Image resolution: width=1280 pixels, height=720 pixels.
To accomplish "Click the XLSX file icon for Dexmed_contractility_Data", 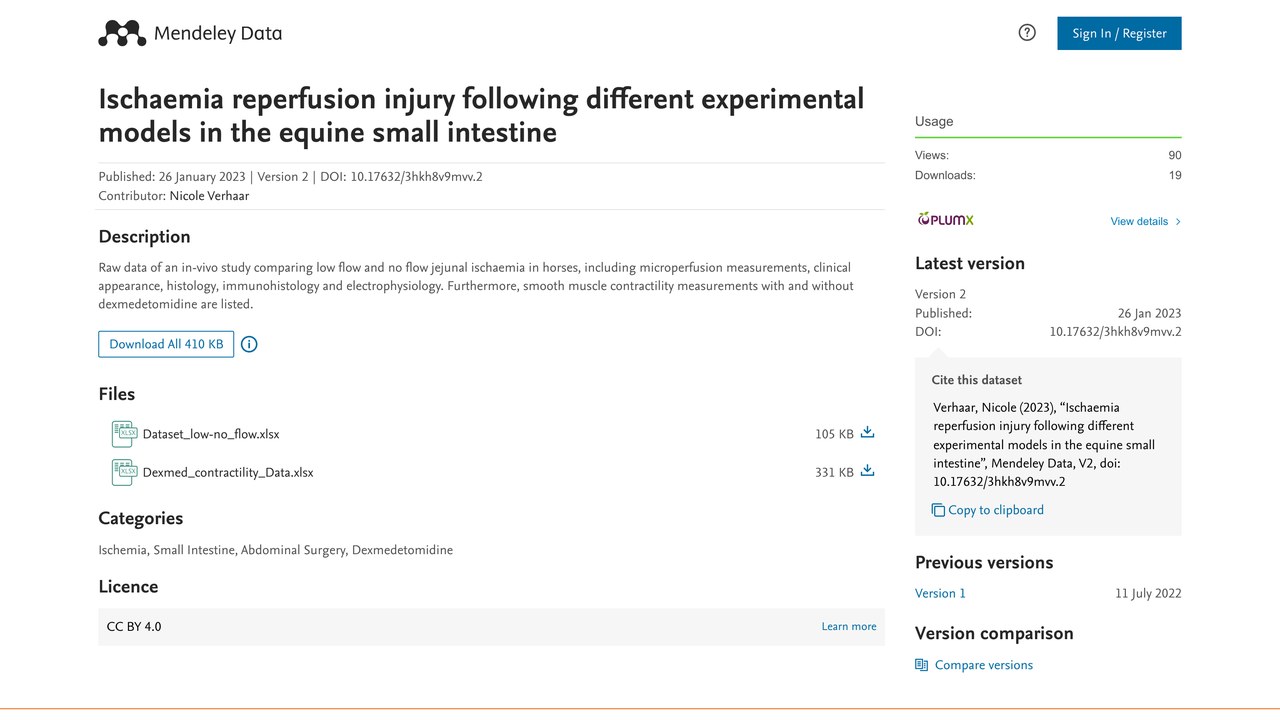I will point(124,472).
